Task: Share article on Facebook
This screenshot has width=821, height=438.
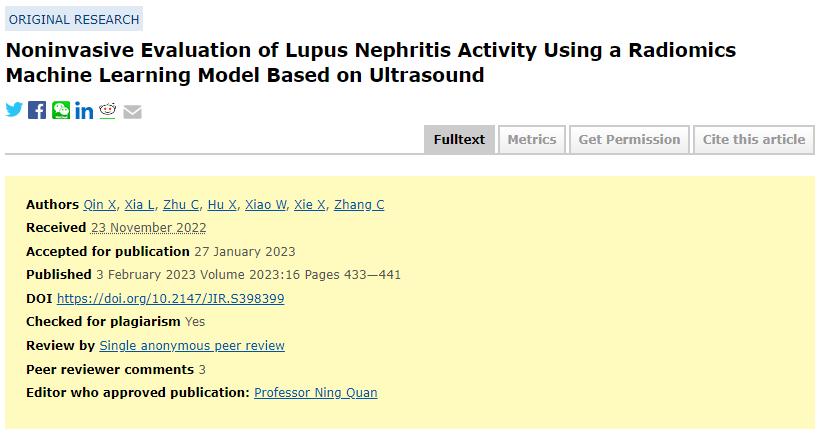Action: tap(37, 110)
